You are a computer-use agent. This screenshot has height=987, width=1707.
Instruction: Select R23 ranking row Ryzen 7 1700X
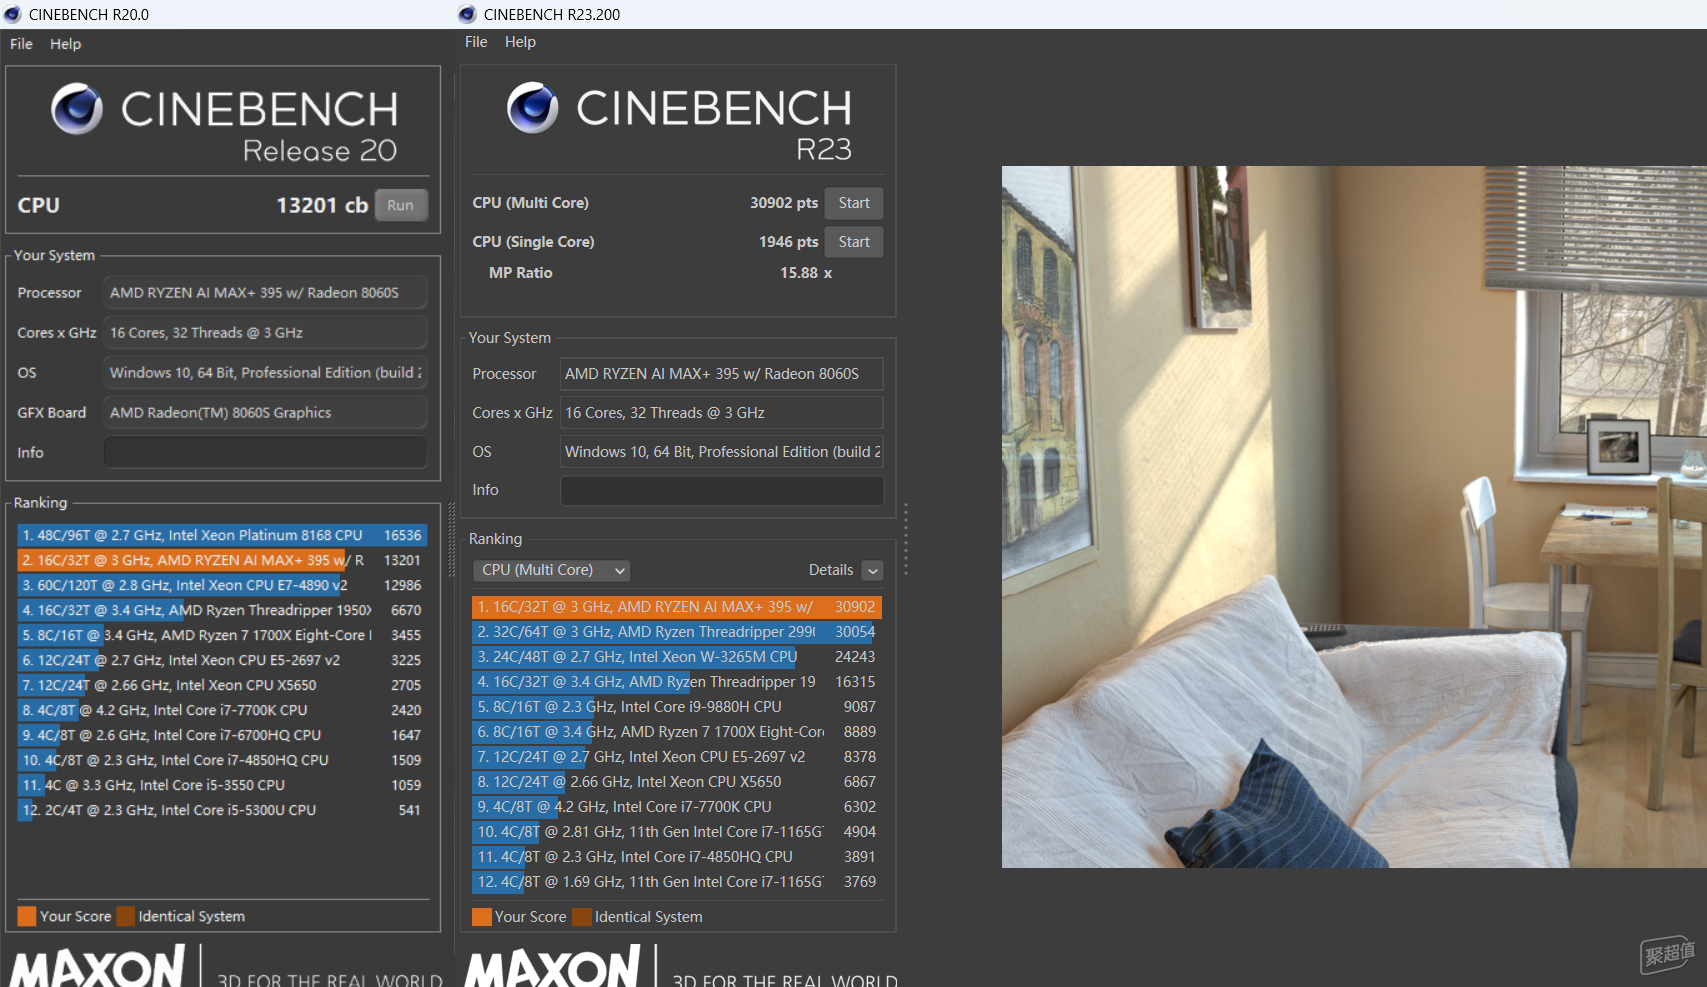677,732
